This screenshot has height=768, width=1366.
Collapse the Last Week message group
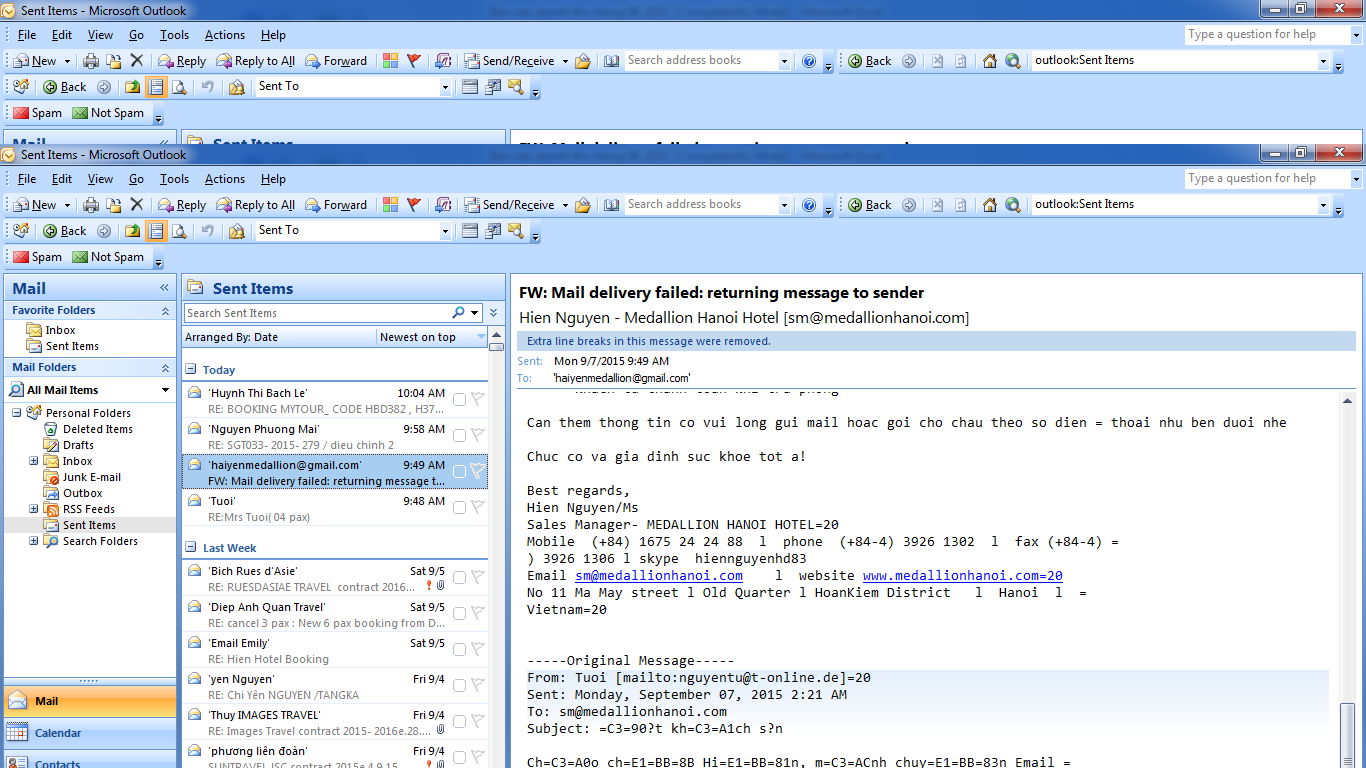(x=191, y=547)
